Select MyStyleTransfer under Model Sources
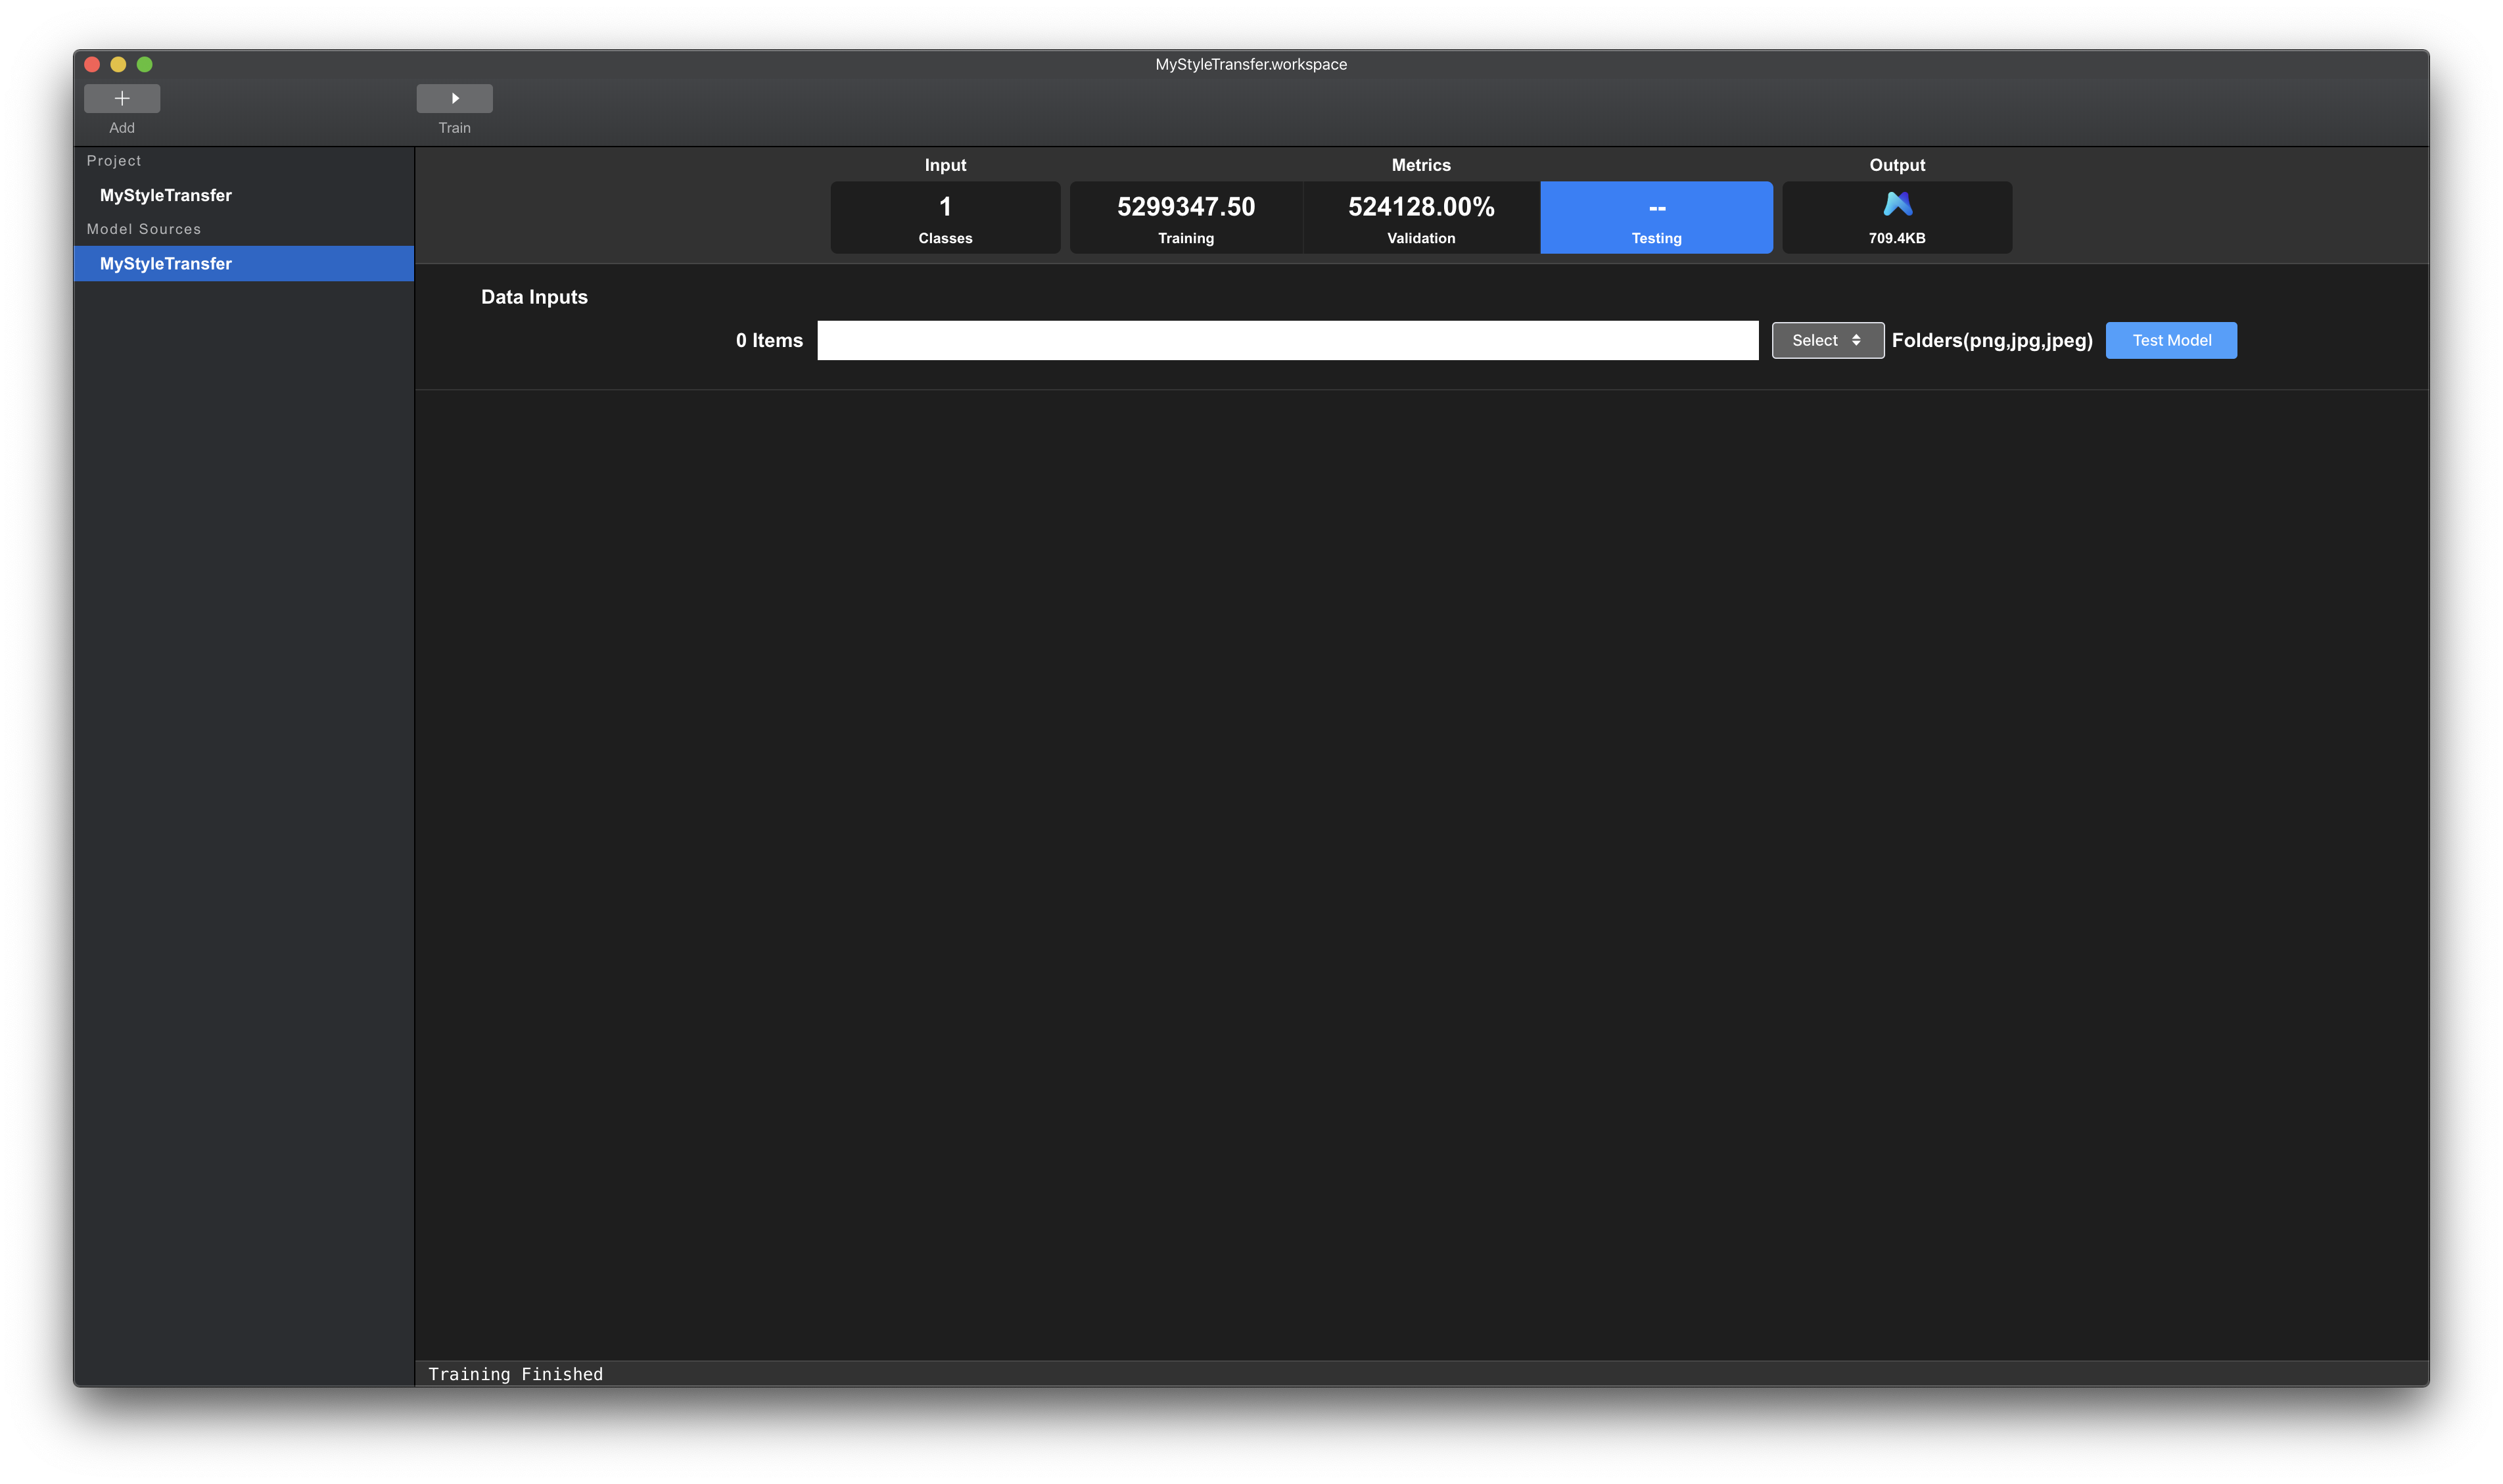Image resolution: width=2503 pixels, height=1484 pixels. tap(166, 263)
